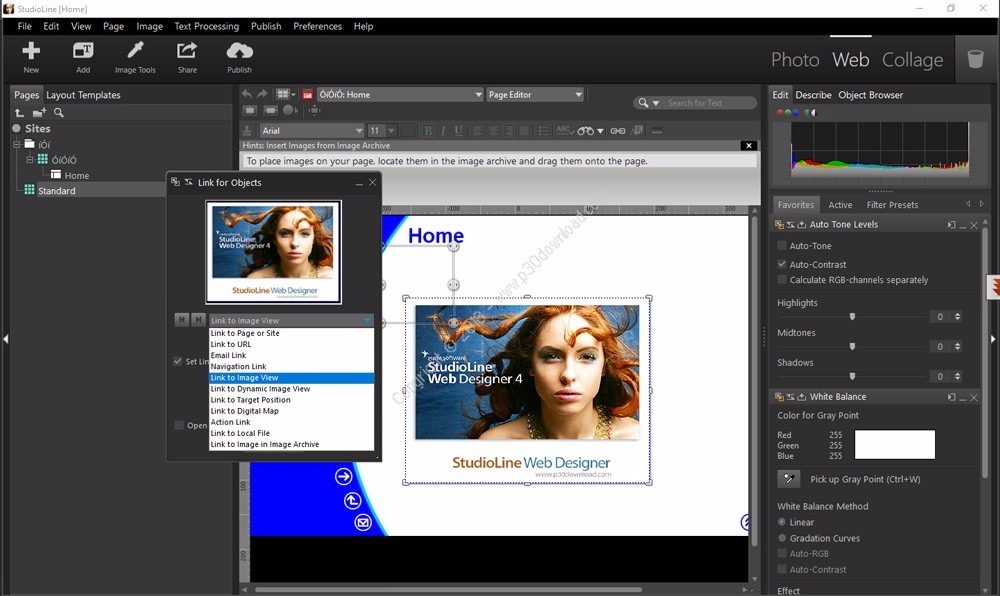Click the redo arrow in editor toolbar

pyautogui.click(x=262, y=94)
